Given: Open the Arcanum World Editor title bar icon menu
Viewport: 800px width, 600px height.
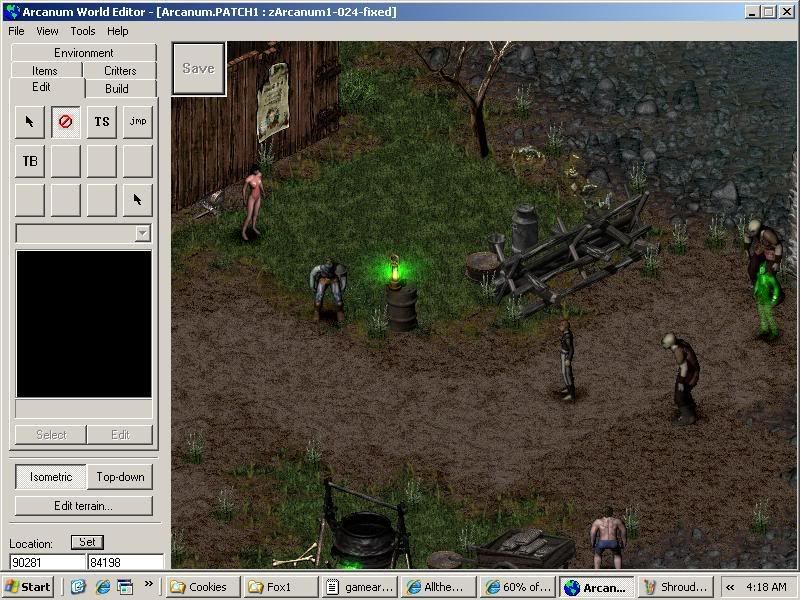Looking at the screenshot, I should 12,11.
